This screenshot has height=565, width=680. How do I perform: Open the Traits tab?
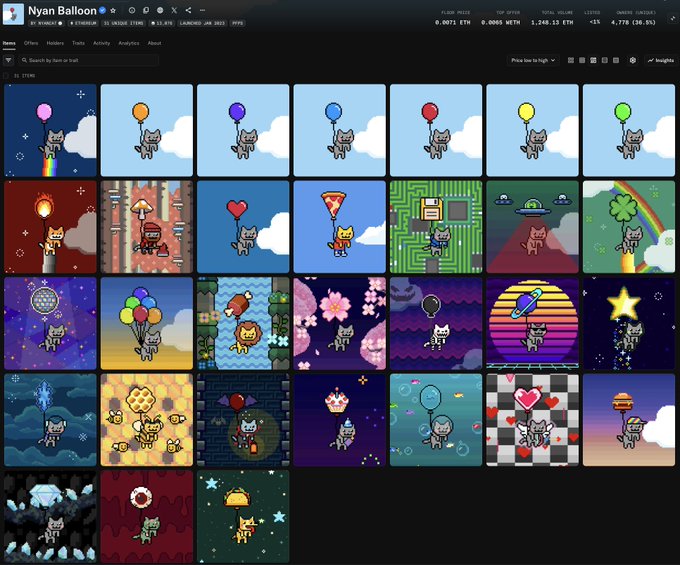78,43
